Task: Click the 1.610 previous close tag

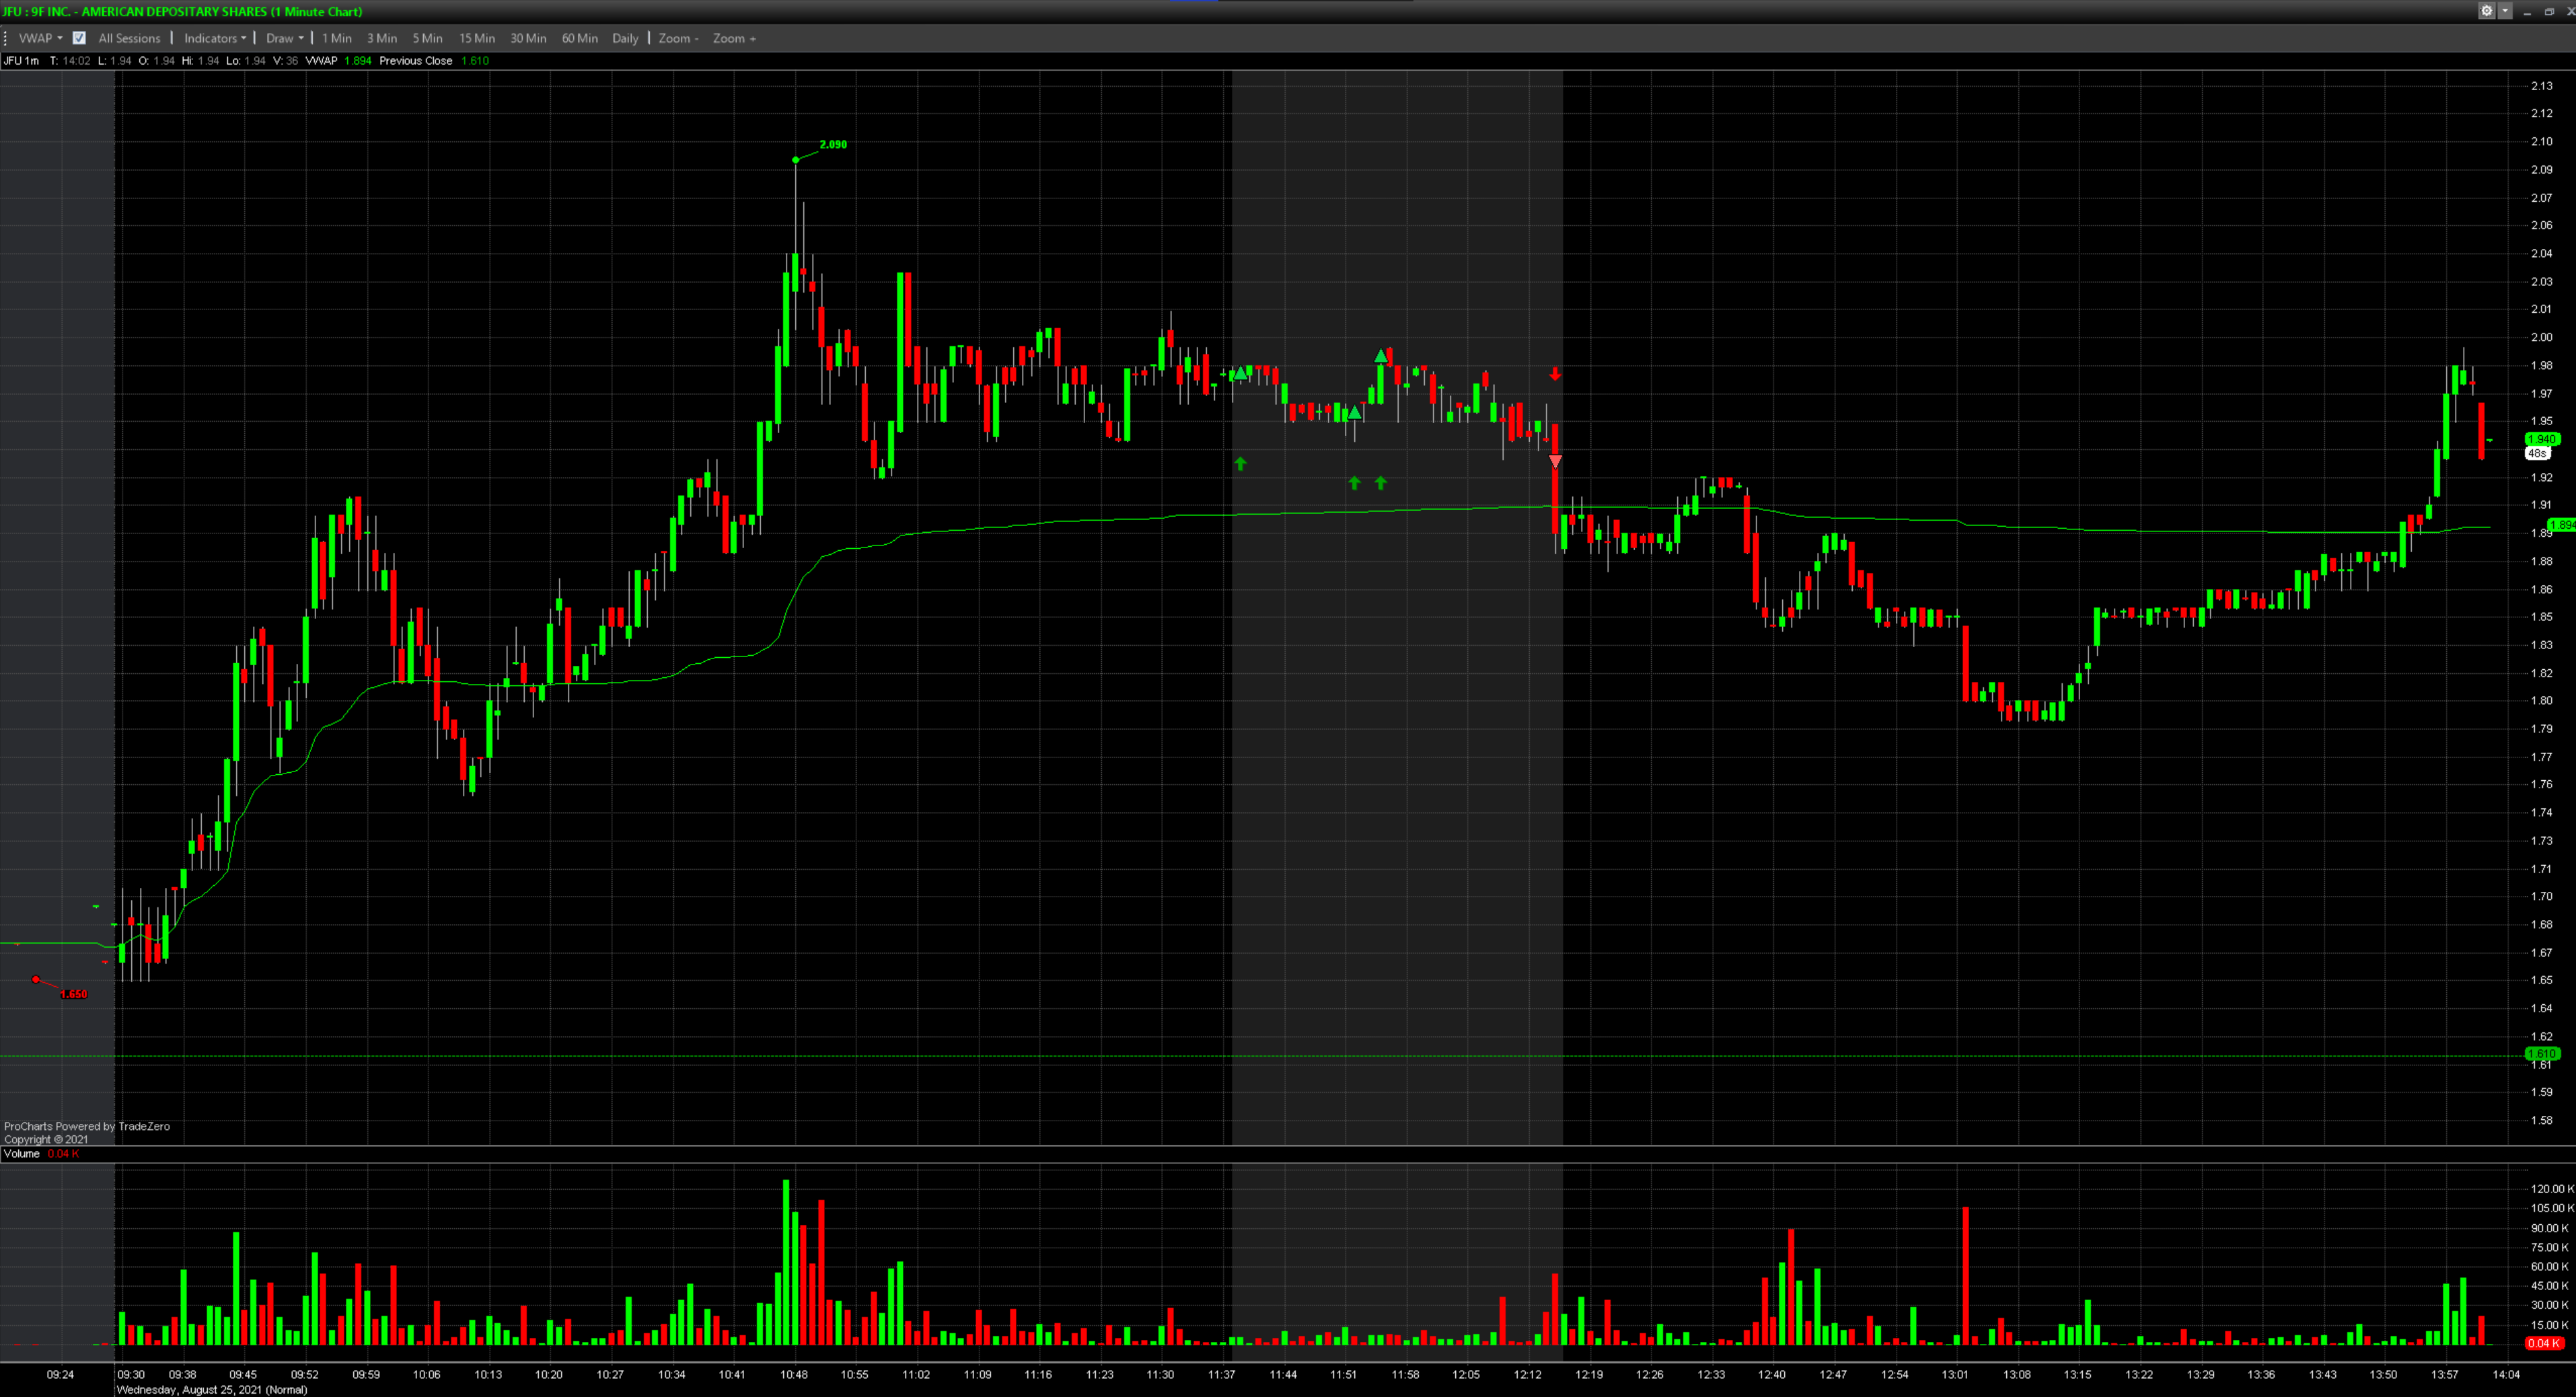Action: pyautogui.click(x=2541, y=1054)
